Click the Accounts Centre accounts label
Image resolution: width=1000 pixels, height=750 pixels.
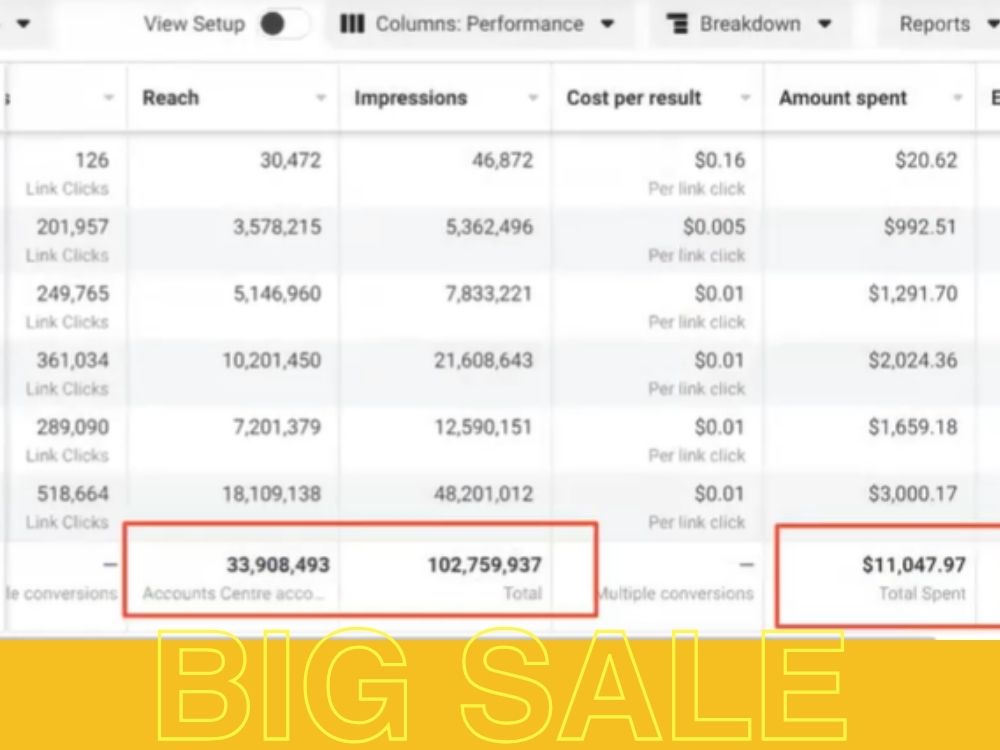pyautogui.click(x=233, y=594)
